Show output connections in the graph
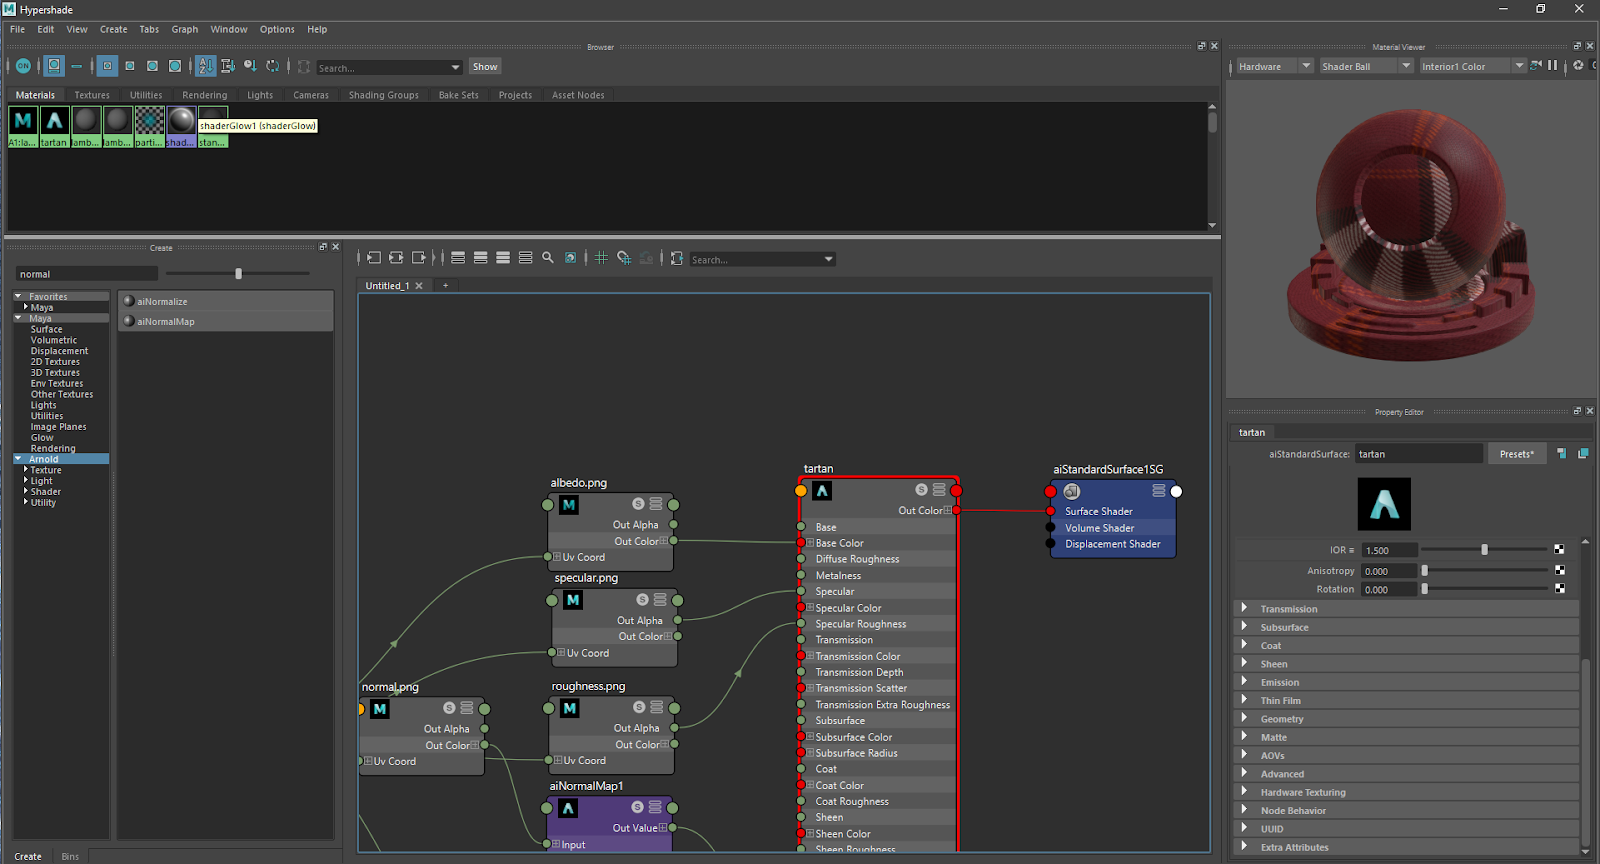This screenshot has width=1600, height=864. click(419, 258)
